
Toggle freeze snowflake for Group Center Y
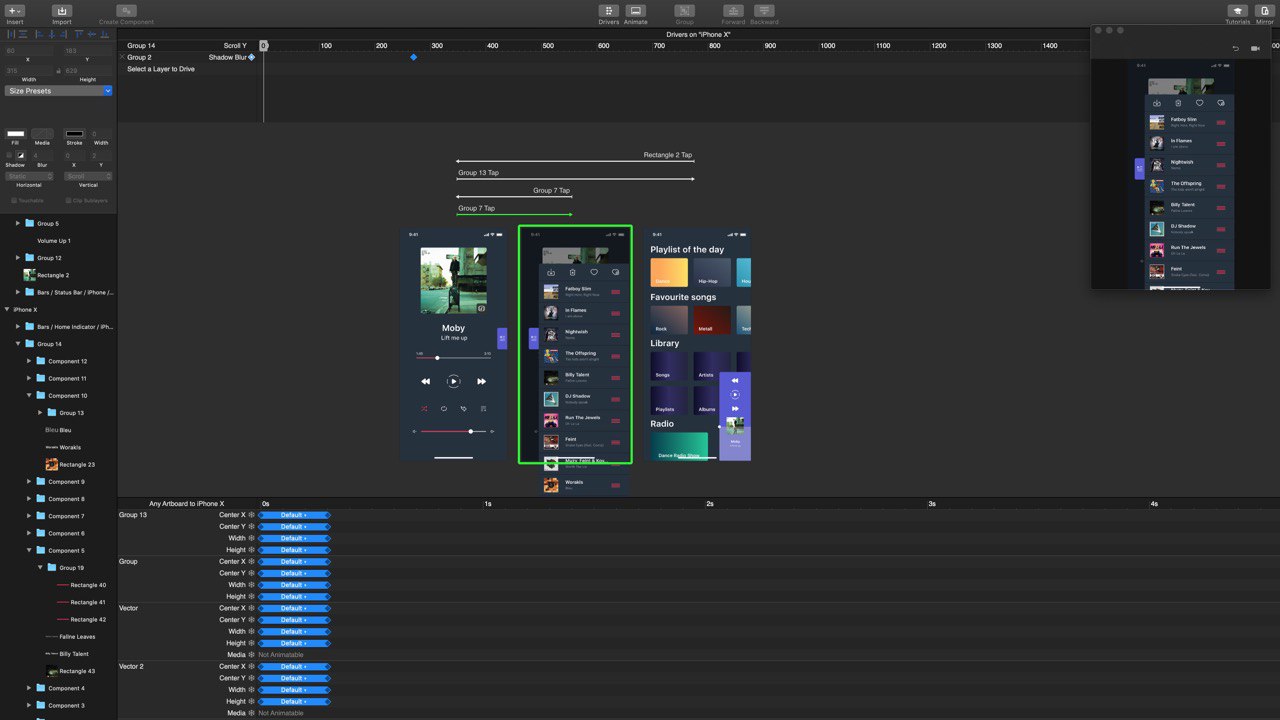coord(252,573)
